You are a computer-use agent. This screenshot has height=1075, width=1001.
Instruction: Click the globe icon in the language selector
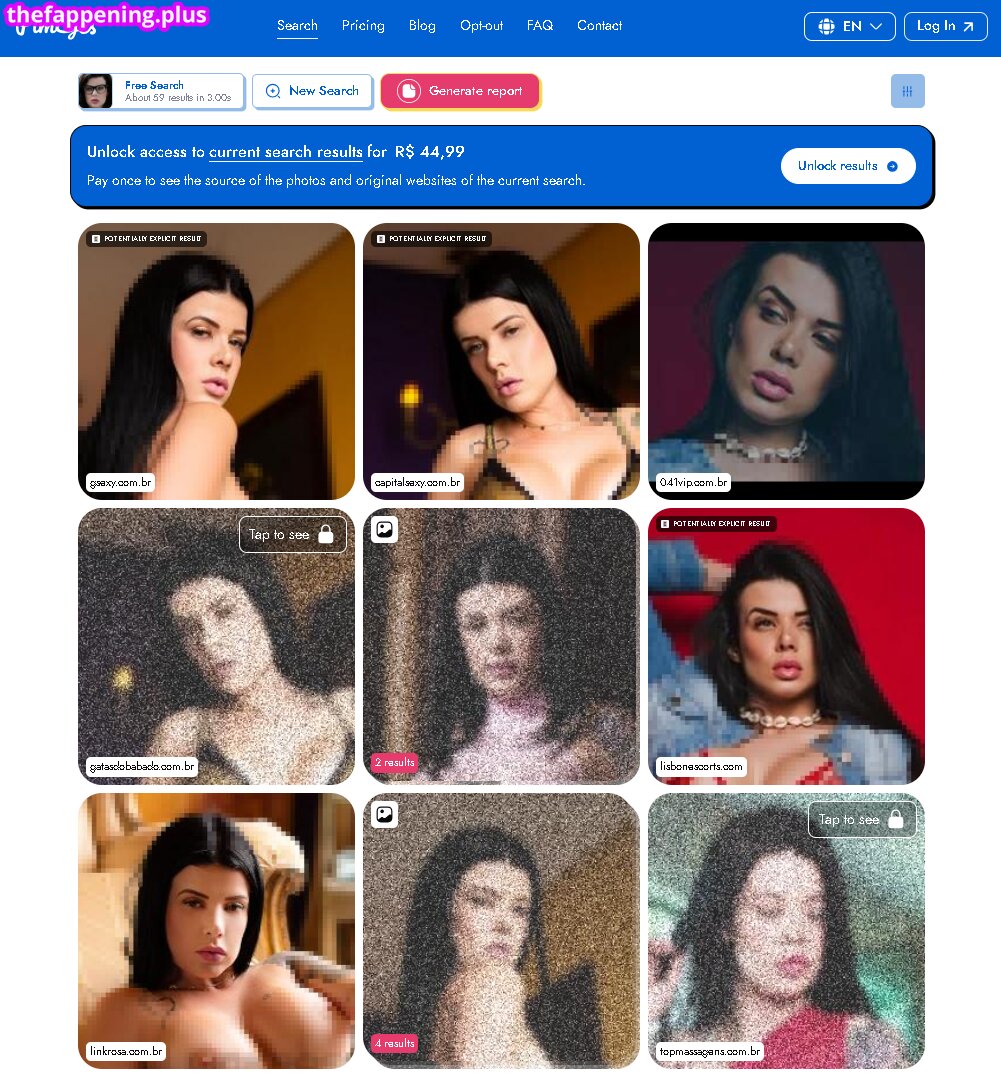point(826,27)
